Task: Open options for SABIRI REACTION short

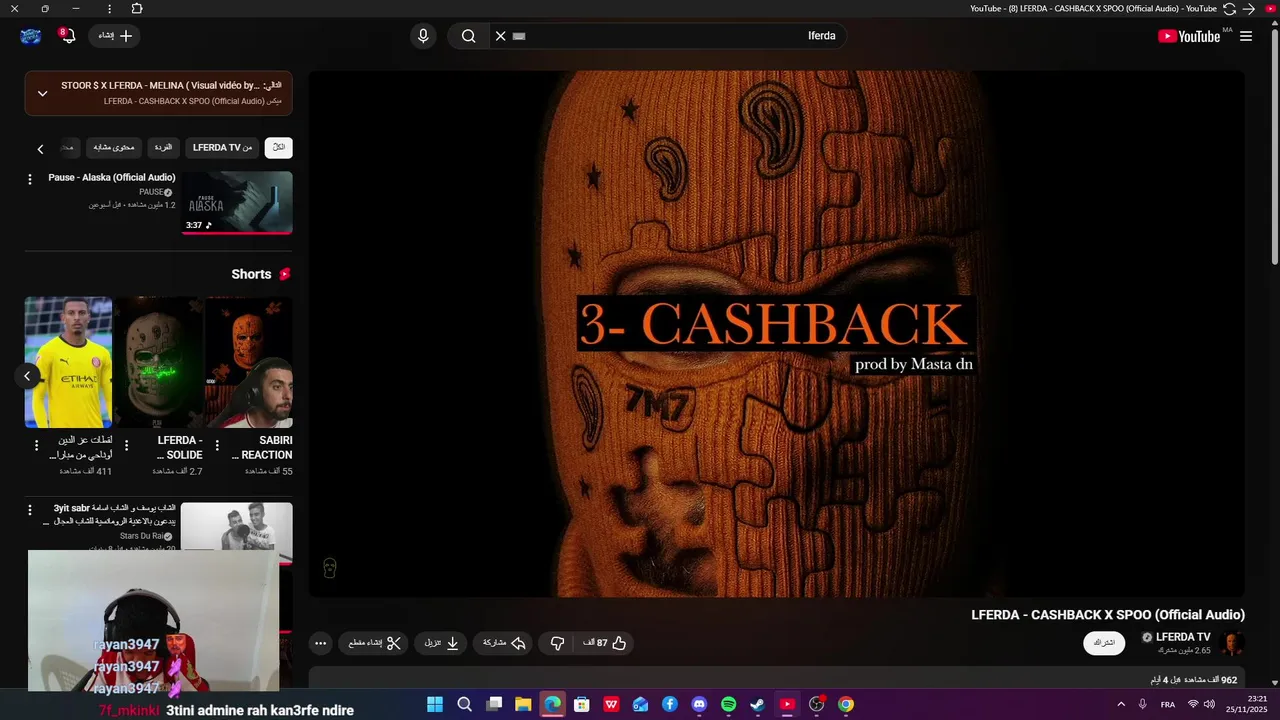Action: [217, 445]
